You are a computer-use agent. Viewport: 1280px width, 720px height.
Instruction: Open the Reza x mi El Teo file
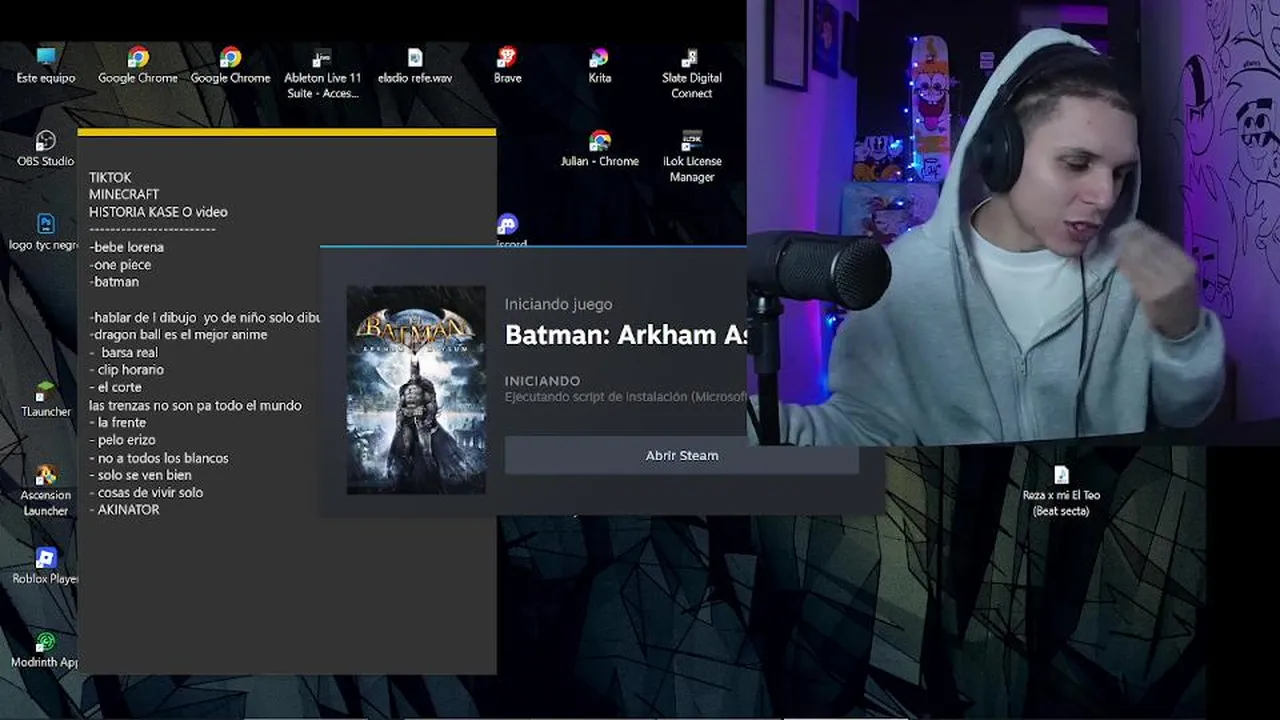pos(1061,490)
